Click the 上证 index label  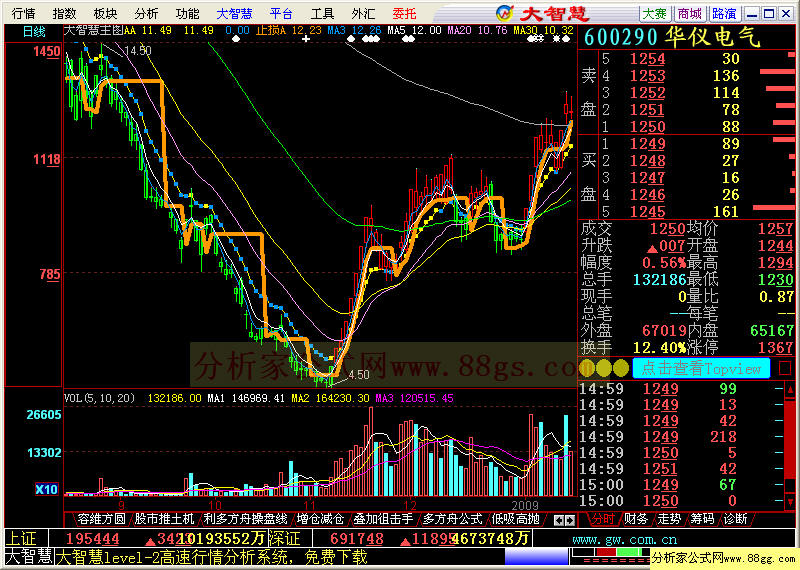pos(22,538)
